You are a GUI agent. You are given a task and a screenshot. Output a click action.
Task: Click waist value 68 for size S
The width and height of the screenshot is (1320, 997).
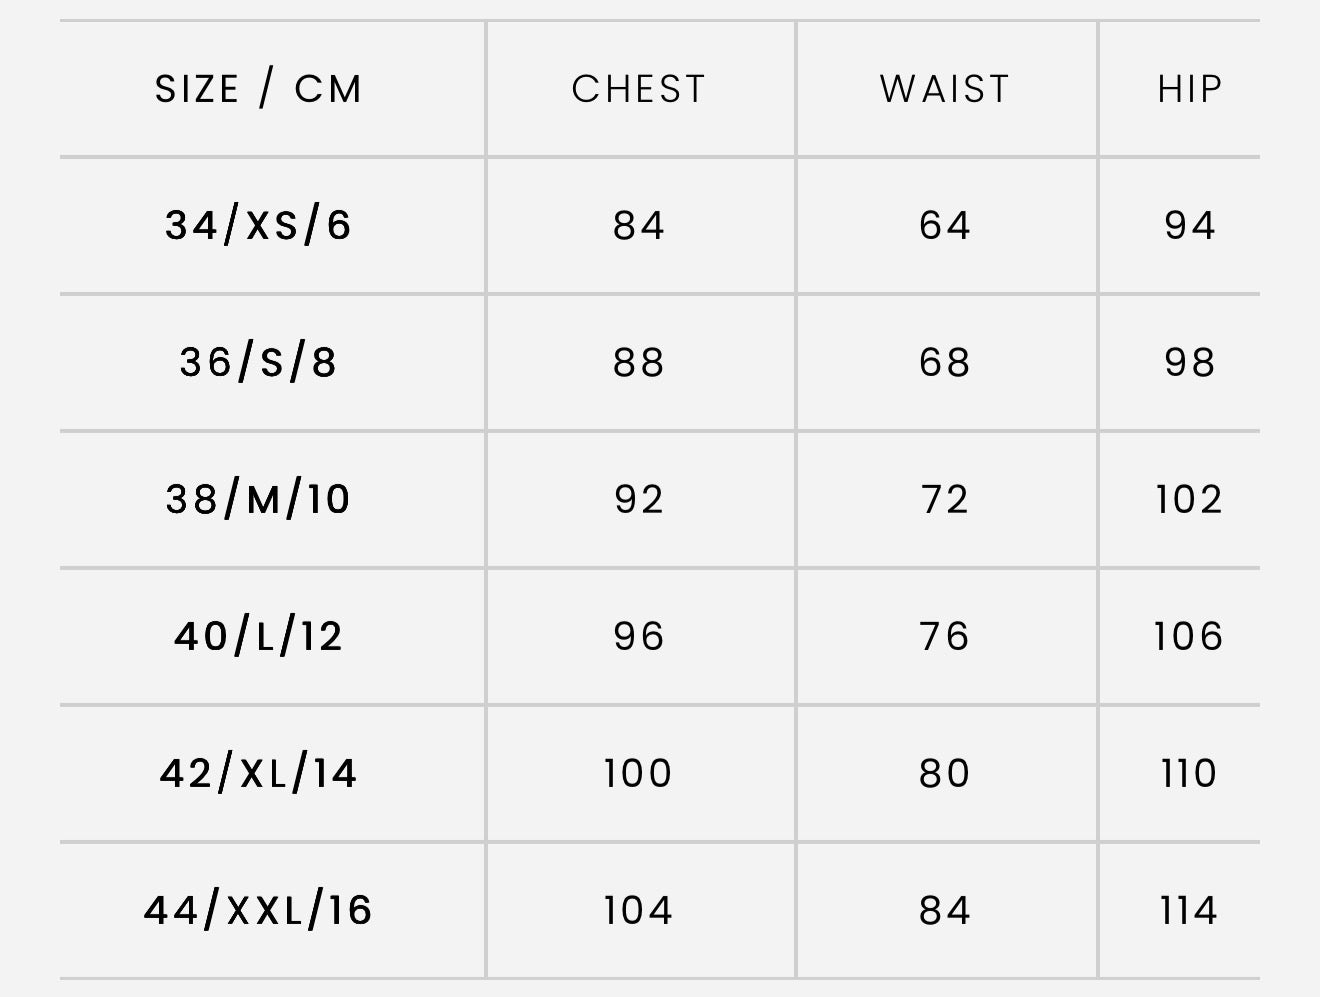click(x=945, y=362)
